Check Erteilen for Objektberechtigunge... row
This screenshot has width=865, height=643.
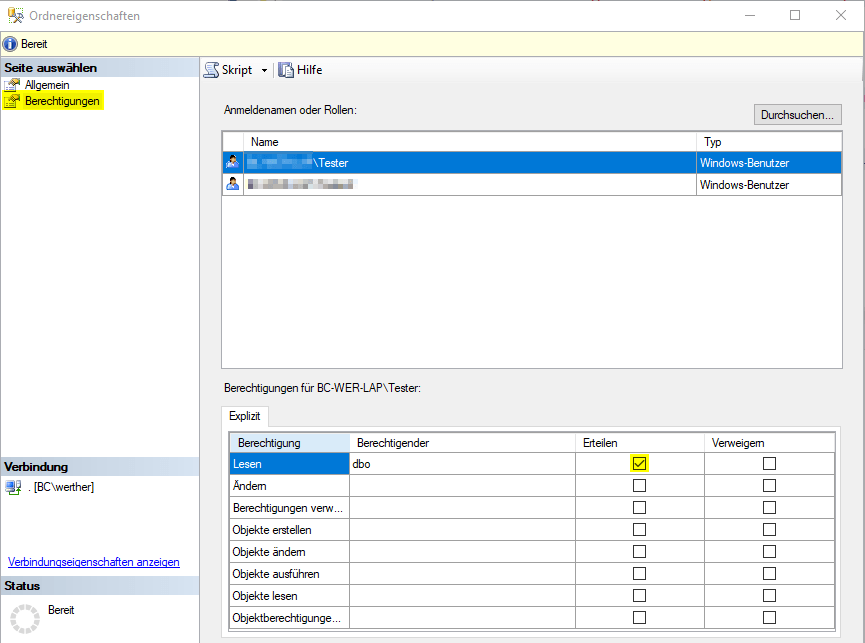point(639,618)
